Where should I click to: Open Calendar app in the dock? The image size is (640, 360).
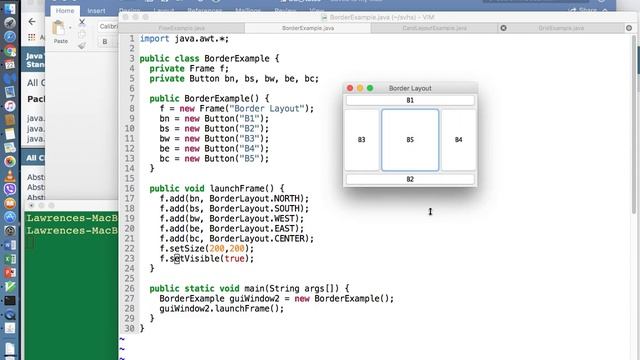10,64
